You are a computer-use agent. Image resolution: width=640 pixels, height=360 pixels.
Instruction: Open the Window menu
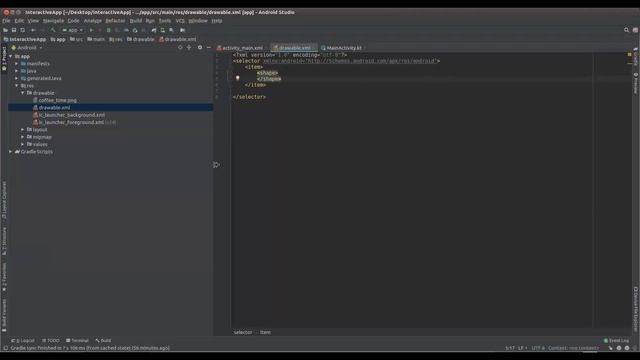(x=198, y=20)
